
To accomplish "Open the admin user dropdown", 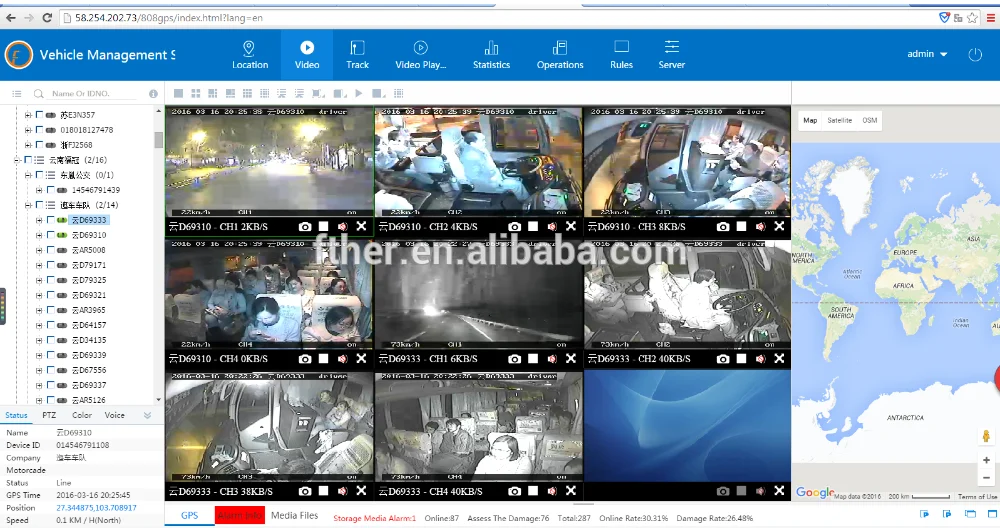I will click(927, 54).
